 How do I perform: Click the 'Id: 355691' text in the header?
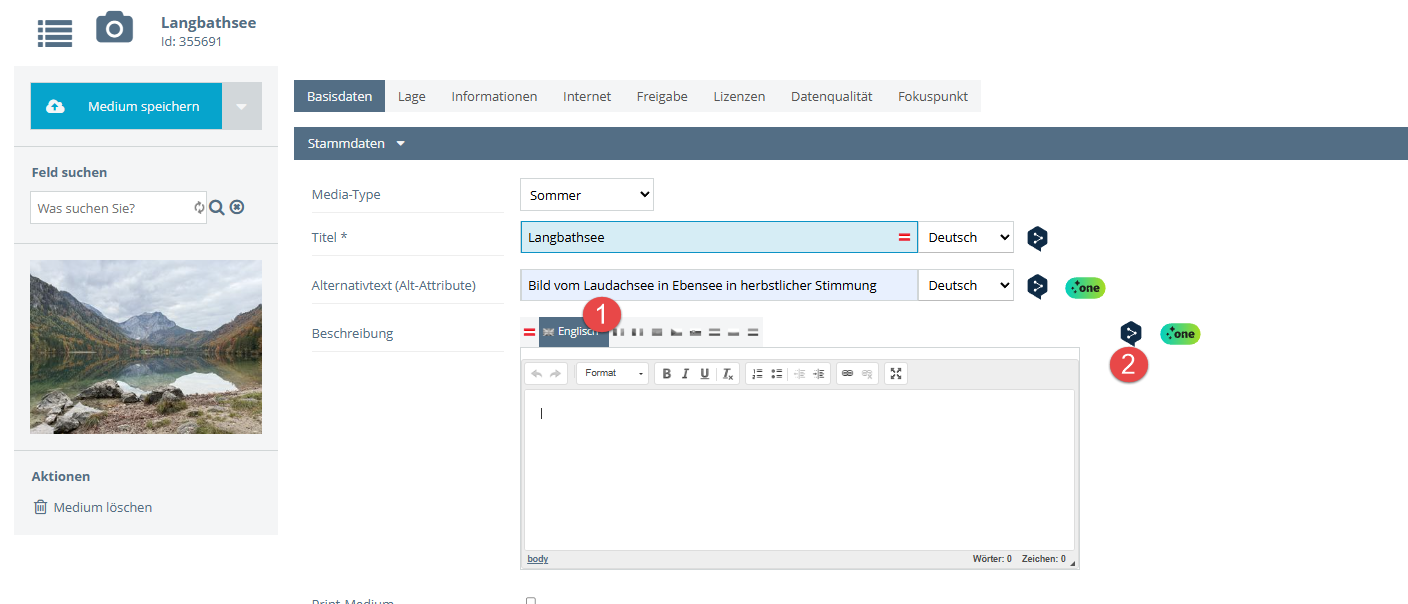(x=191, y=42)
